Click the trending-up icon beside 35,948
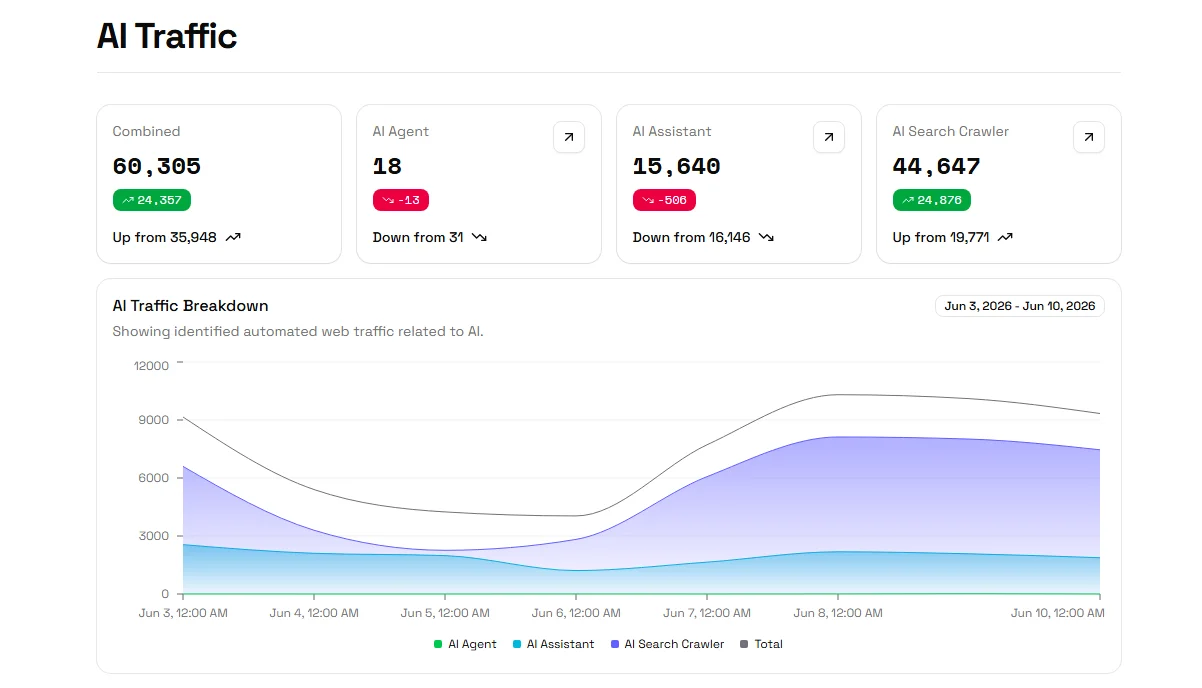 coord(233,238)
